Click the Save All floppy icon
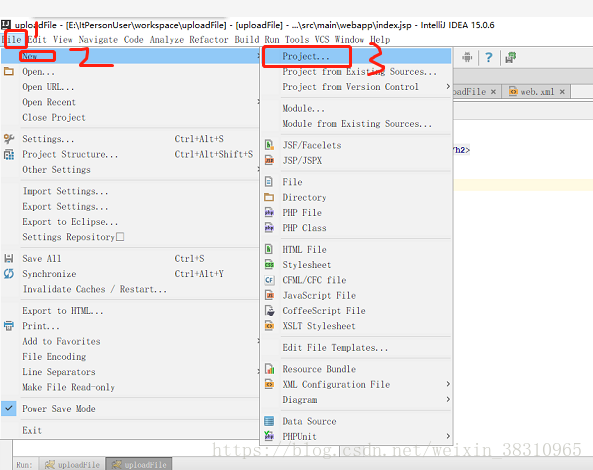The image size is (593, 470). click(9, 258)
